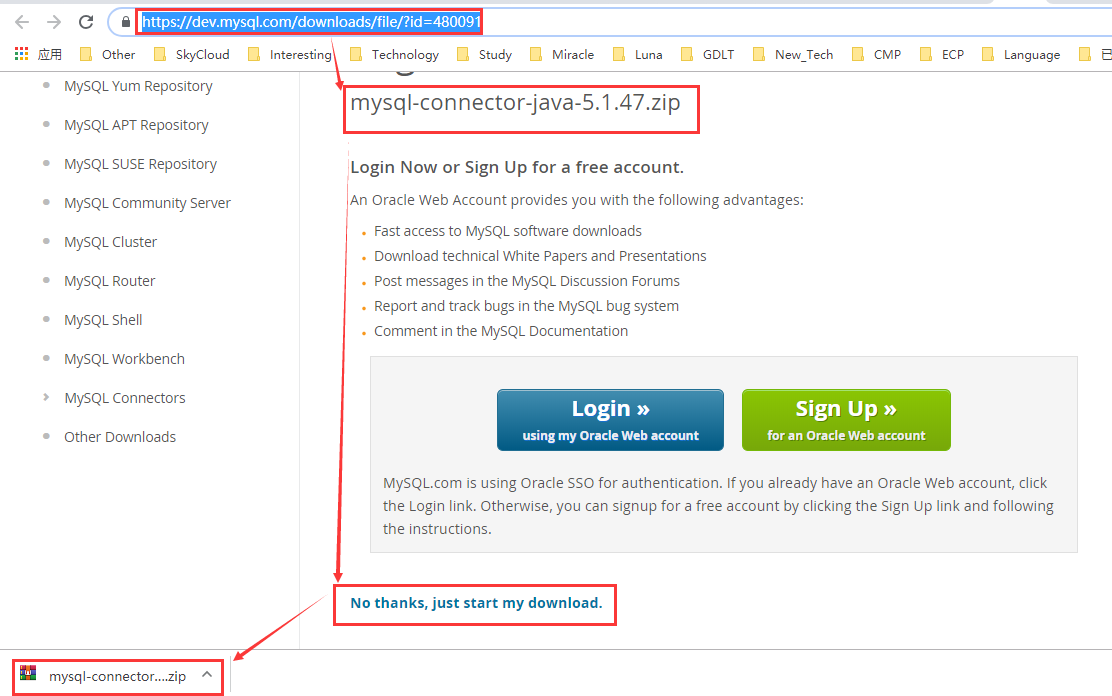Open MySQL Community Server downloads
This screenshot has height=696, width=1112.
[148, 203]
